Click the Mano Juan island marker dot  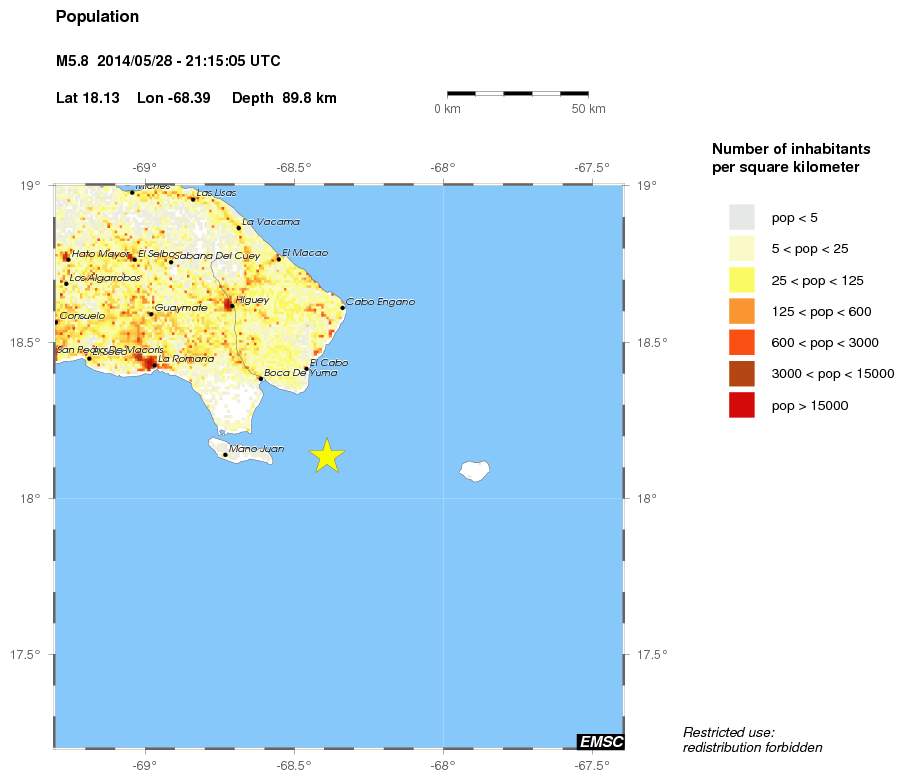point(225,455)
